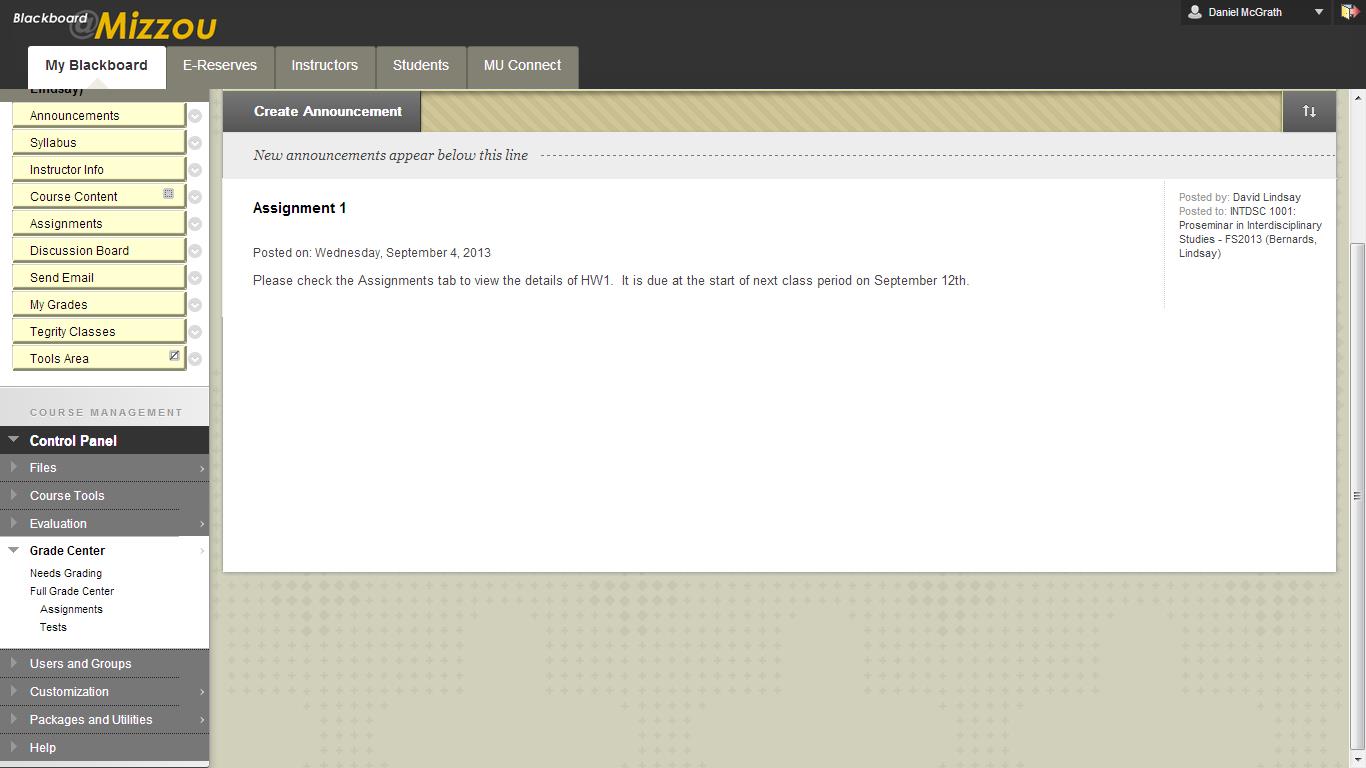The image size is (1366, 768).
Task: Switch to the Instructors tab
Action: pyautogui.click(x=325, y=67)
